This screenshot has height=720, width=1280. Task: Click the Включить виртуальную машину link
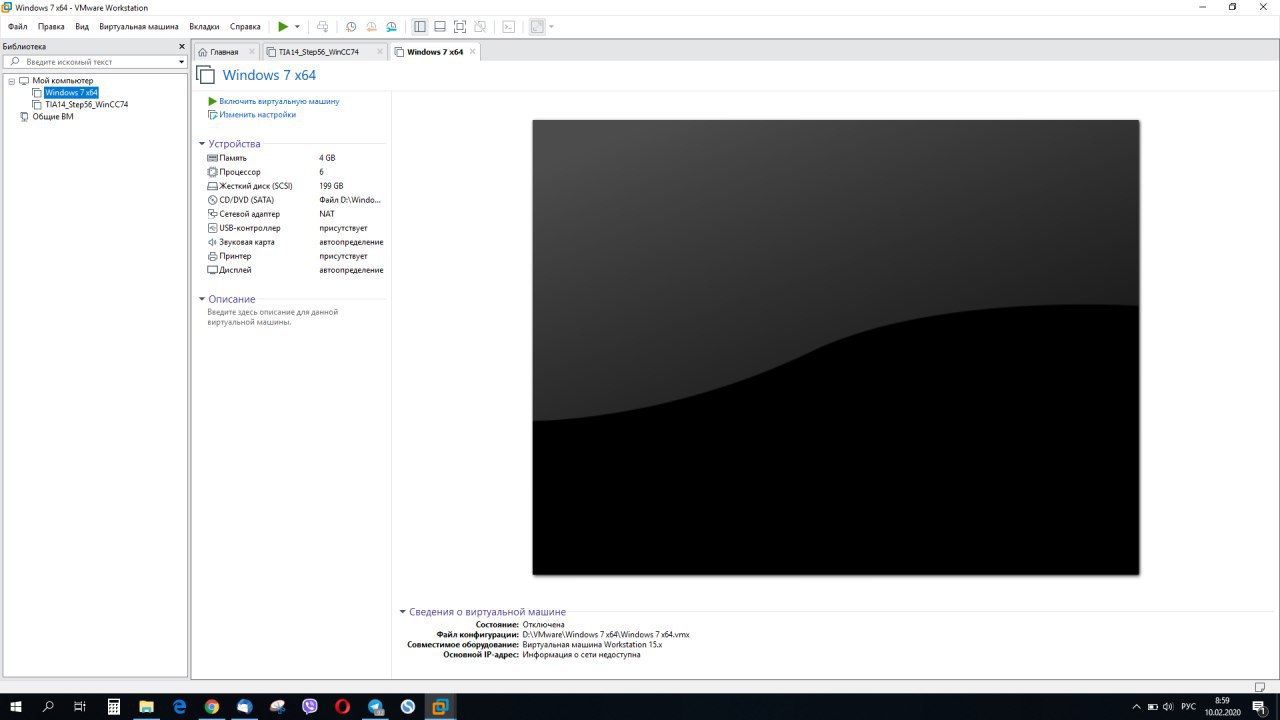[x=279, y=101]
